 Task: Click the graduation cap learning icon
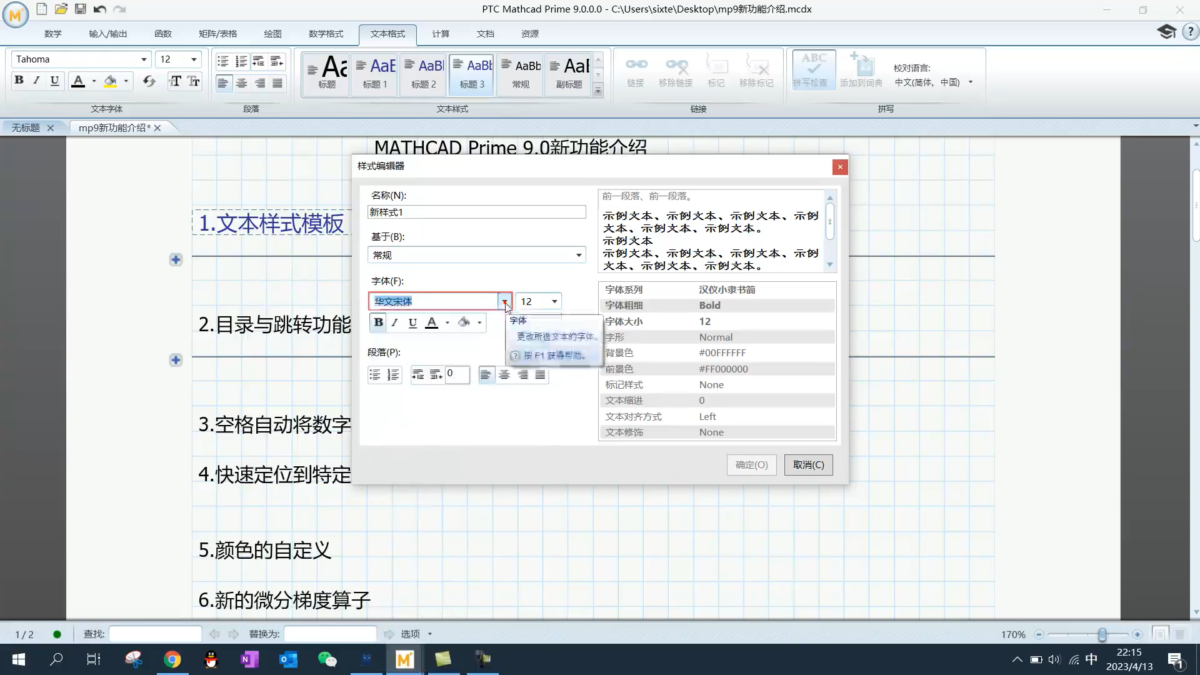click(1166, 32)
